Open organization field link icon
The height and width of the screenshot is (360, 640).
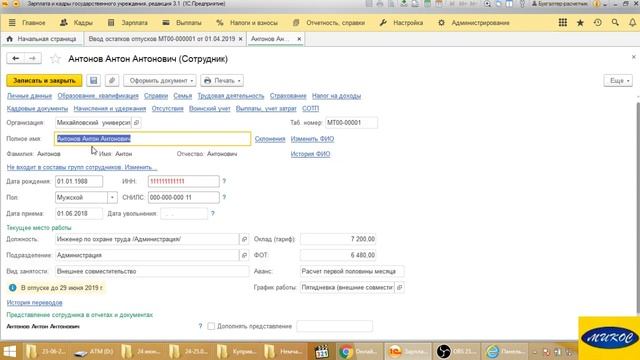(x=136, y=122)
